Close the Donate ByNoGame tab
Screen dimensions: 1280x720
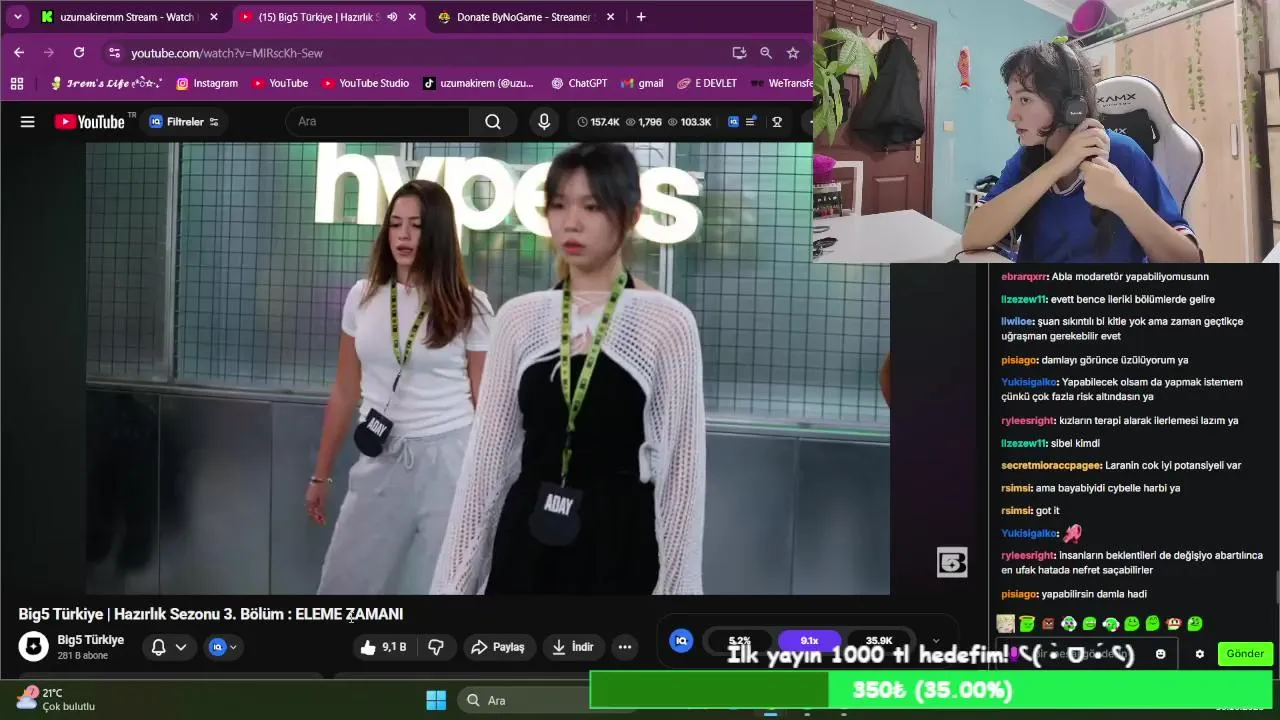610,17
